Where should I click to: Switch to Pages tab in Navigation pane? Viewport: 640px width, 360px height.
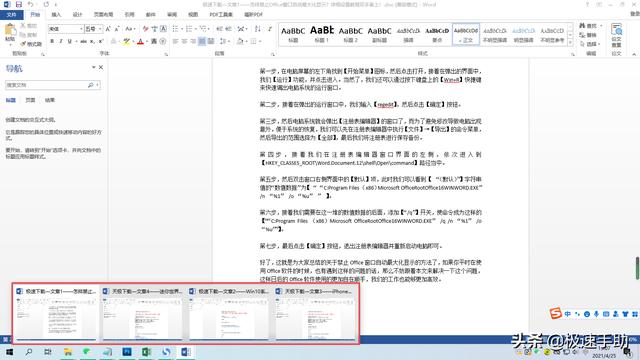pyautogui.click(x=30, y=100)
